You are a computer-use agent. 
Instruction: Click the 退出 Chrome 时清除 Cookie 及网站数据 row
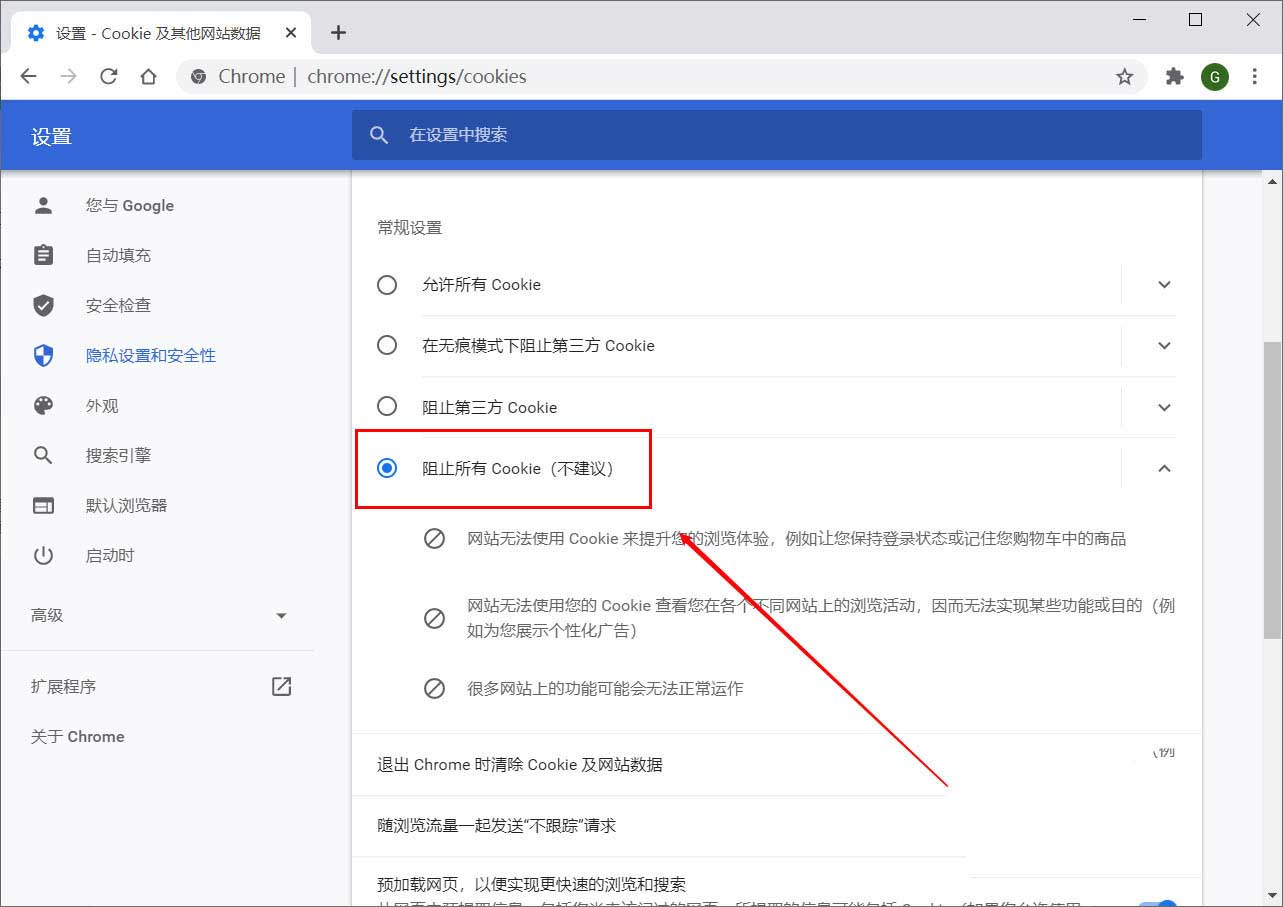coord(776,765)
